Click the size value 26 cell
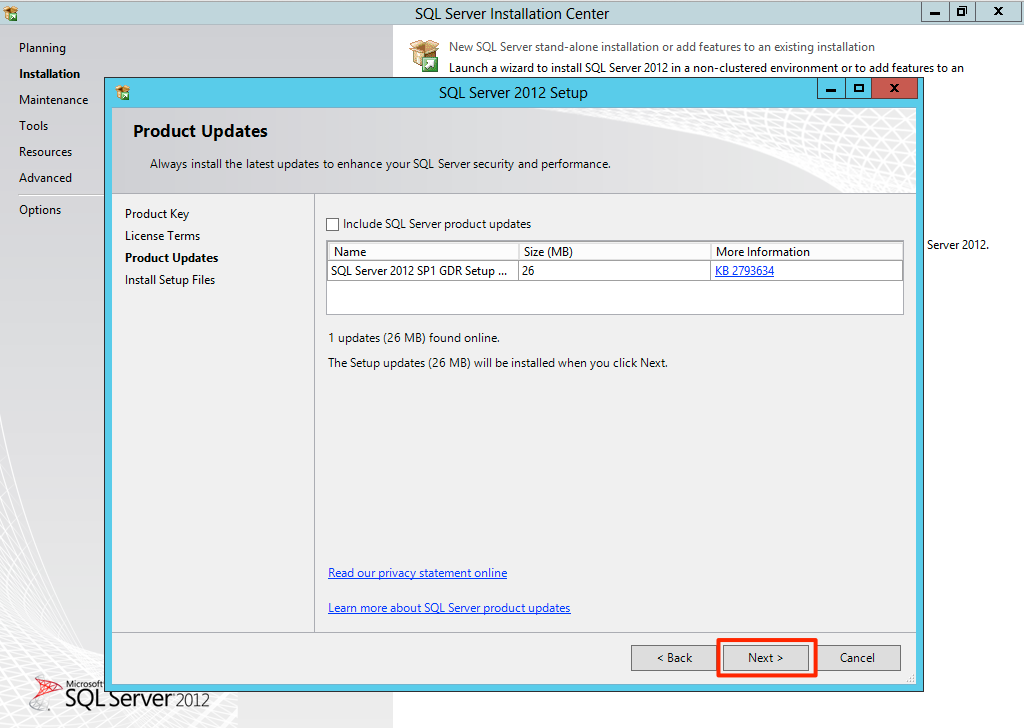The image size is (1024, 728). (x=615, y=270)
